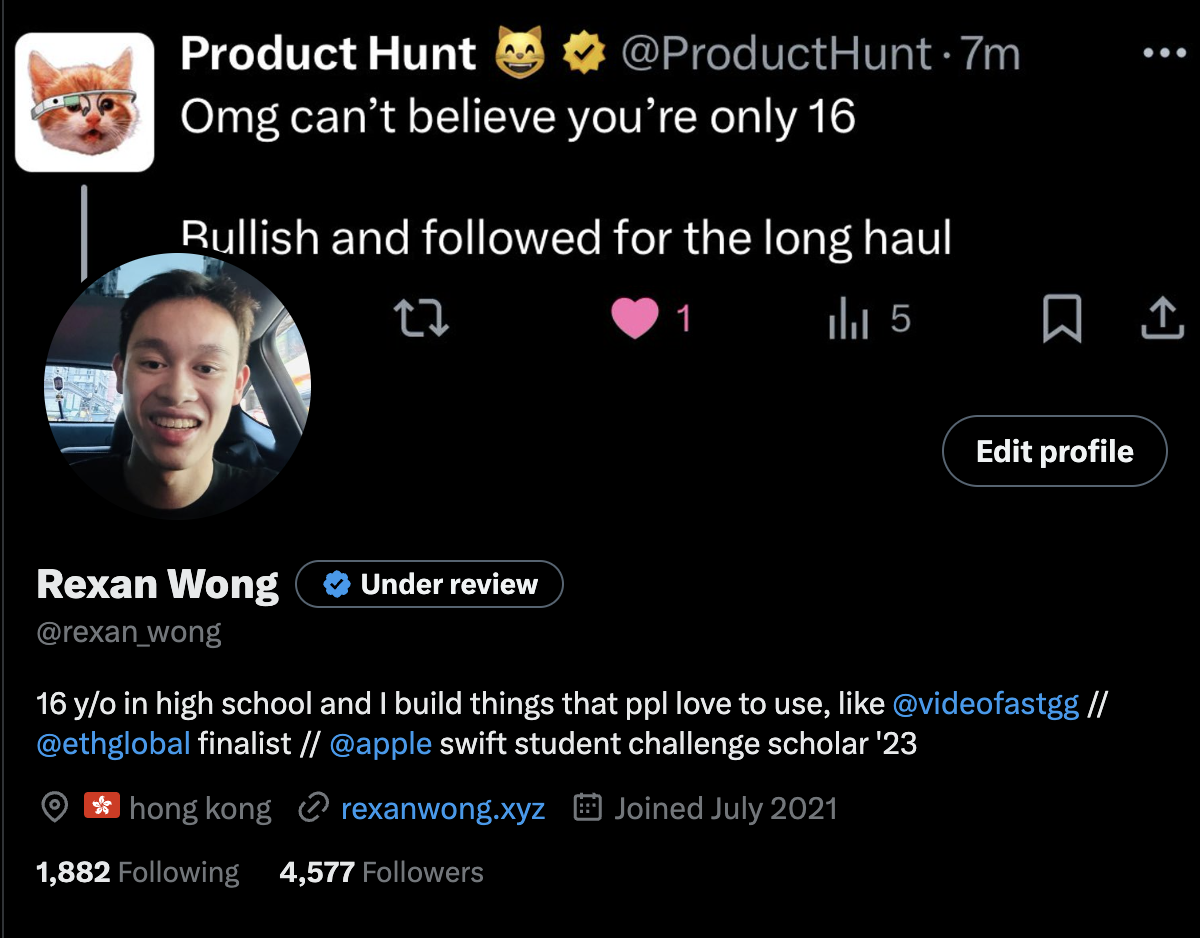Click the Product Hunt cat avatar
1200x938 pixels.
point(85,102)
